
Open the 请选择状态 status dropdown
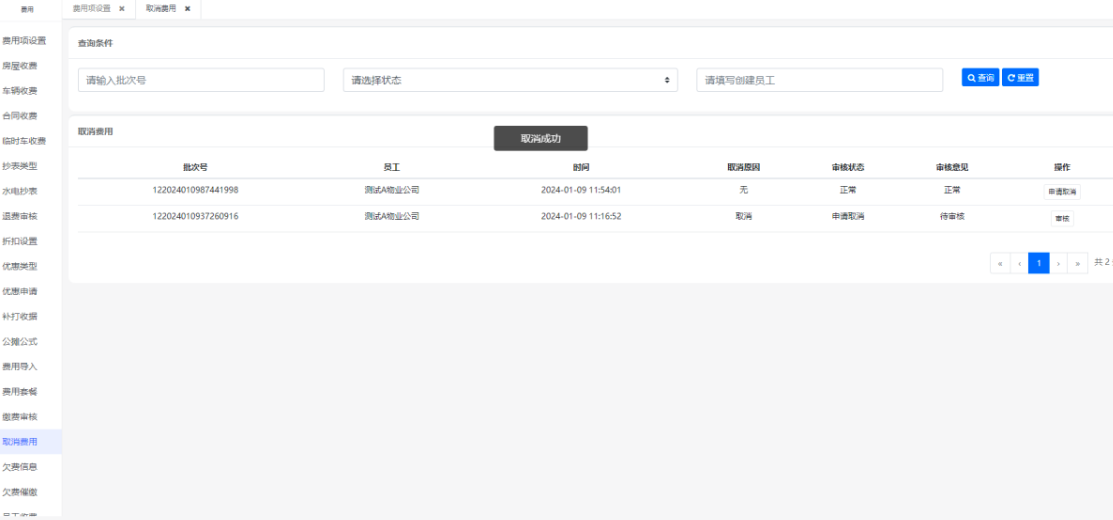tap(510, 80)
